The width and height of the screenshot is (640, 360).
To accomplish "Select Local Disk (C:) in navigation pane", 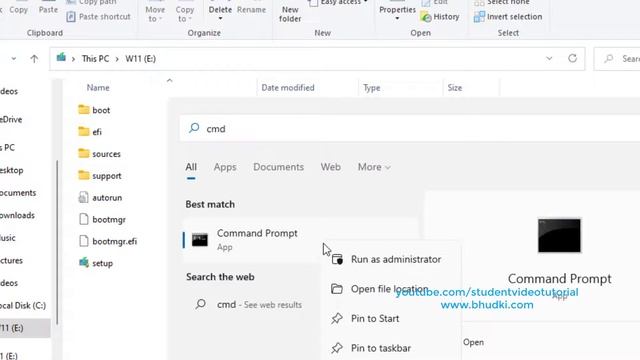I will point(23,305).
